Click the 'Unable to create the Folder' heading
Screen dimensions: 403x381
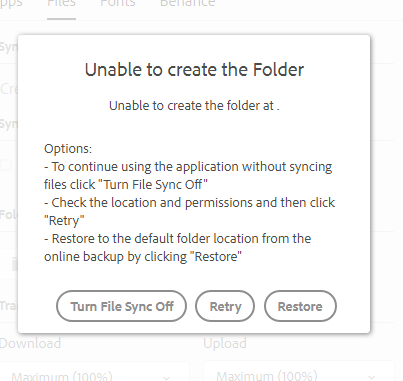(x=194, y=70)
